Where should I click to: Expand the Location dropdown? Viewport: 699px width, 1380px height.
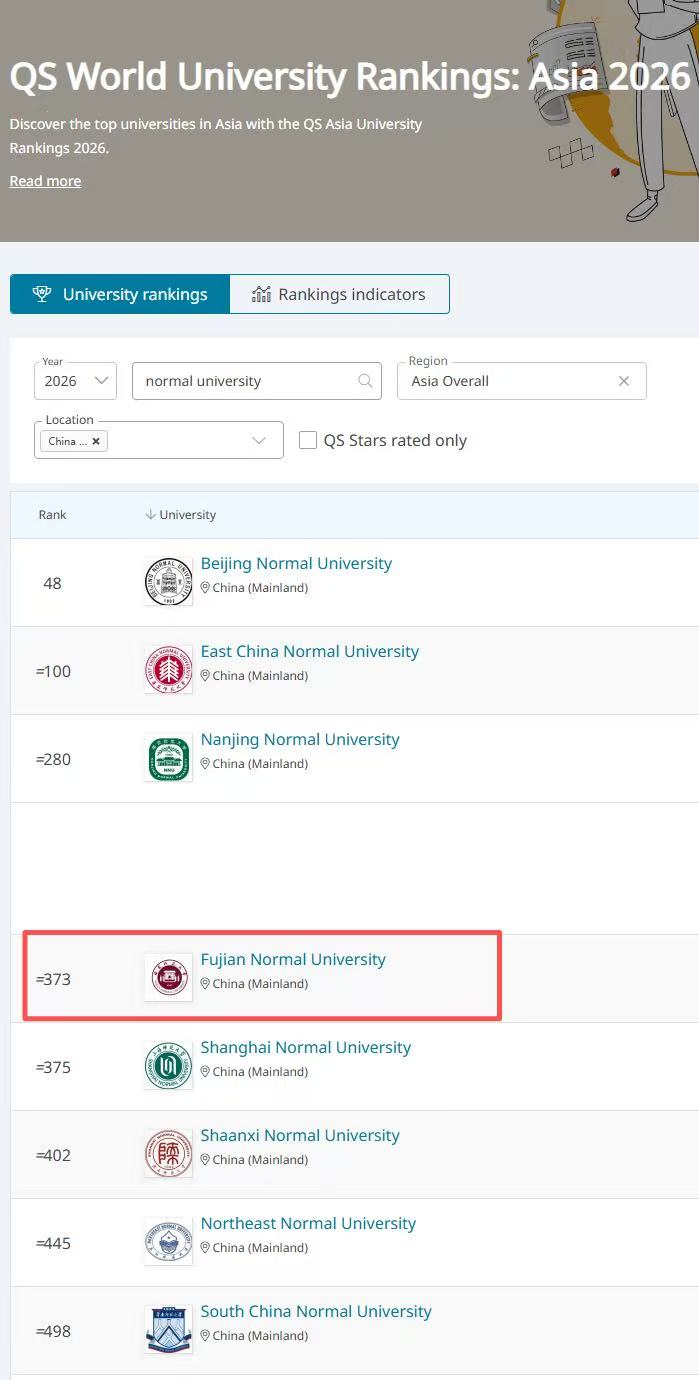click(259, 441)
